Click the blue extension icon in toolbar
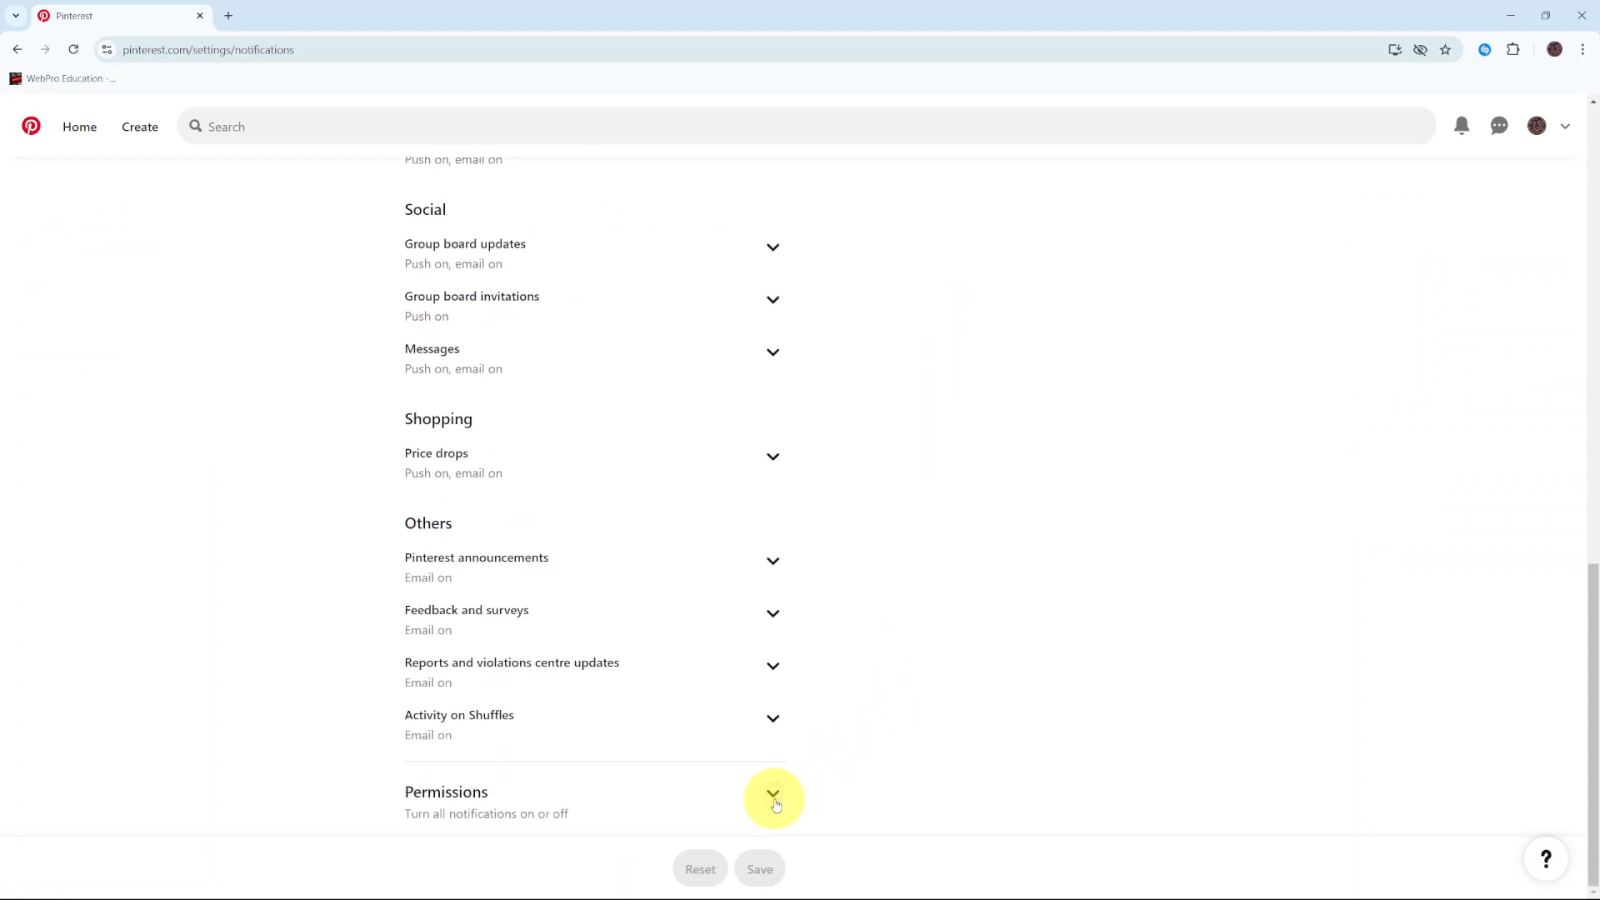Screen dimensions: 1600x900 click(x=1485, y=49)
